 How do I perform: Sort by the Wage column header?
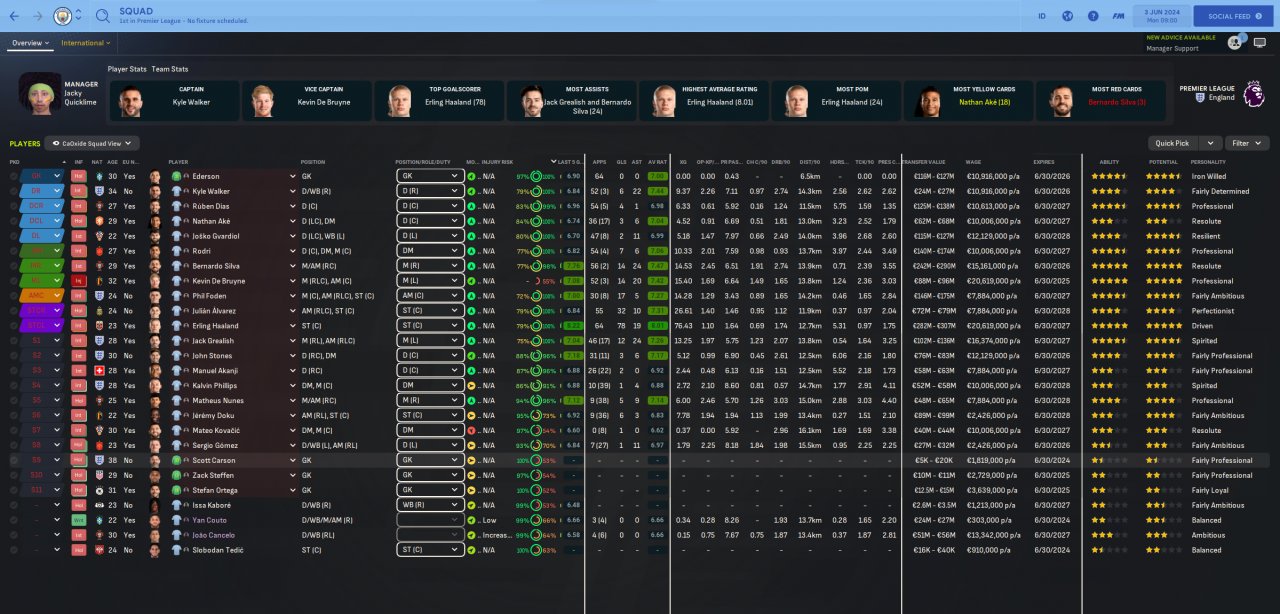[x=974, y=161]
